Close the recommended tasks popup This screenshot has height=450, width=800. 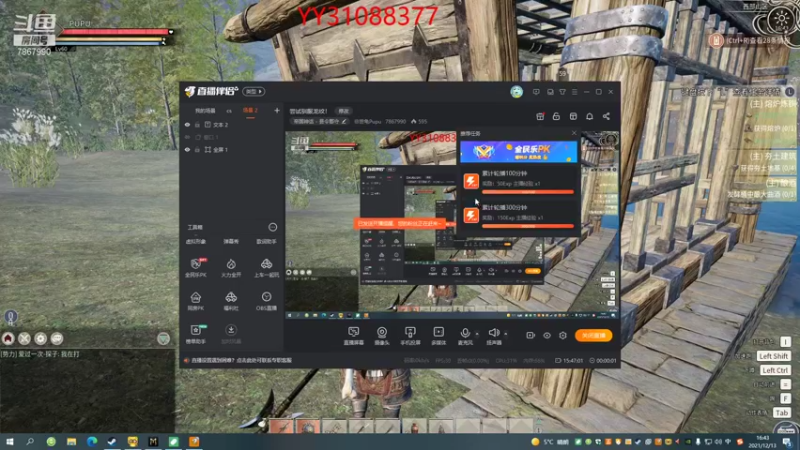(x=574, y=133)
